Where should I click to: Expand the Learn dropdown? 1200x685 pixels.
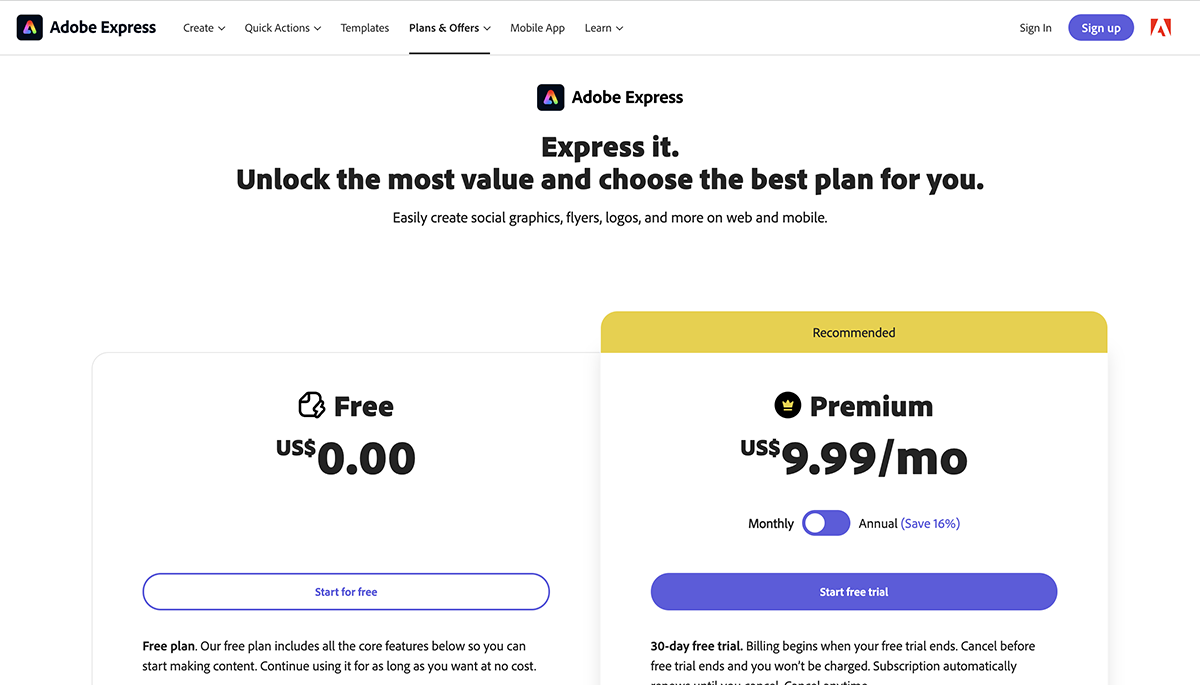pyautogui.click(x=603, y=27)
